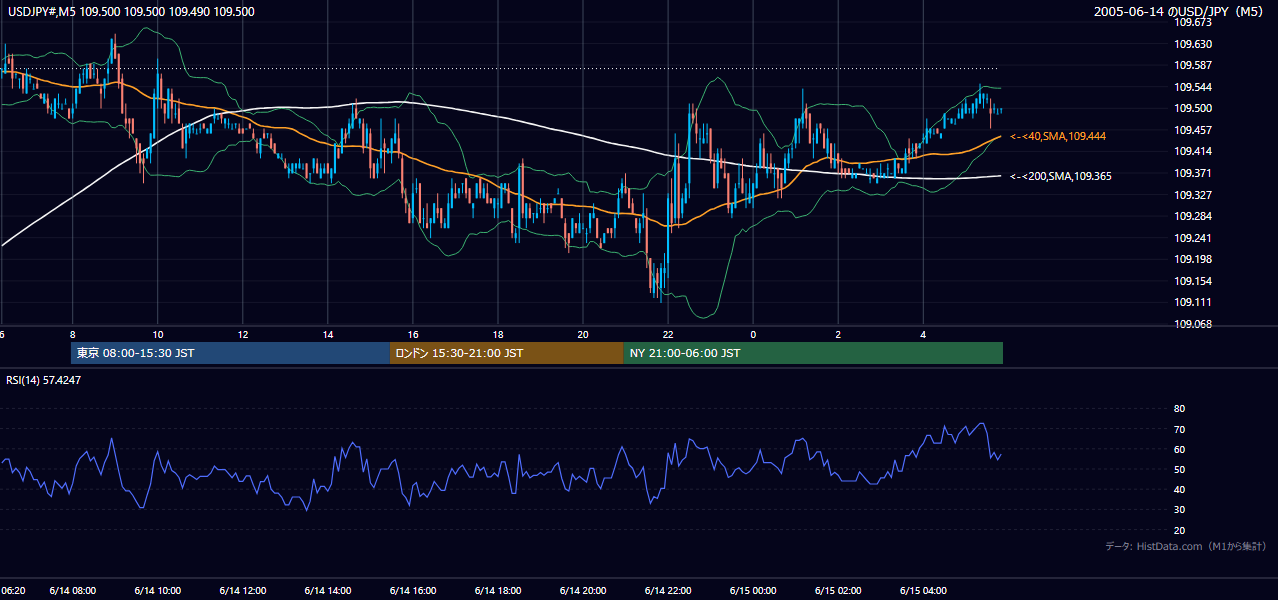Click hour tick 14 below the chart
The width and height of the screenshot is (1278, 600).
click(327, 334)
